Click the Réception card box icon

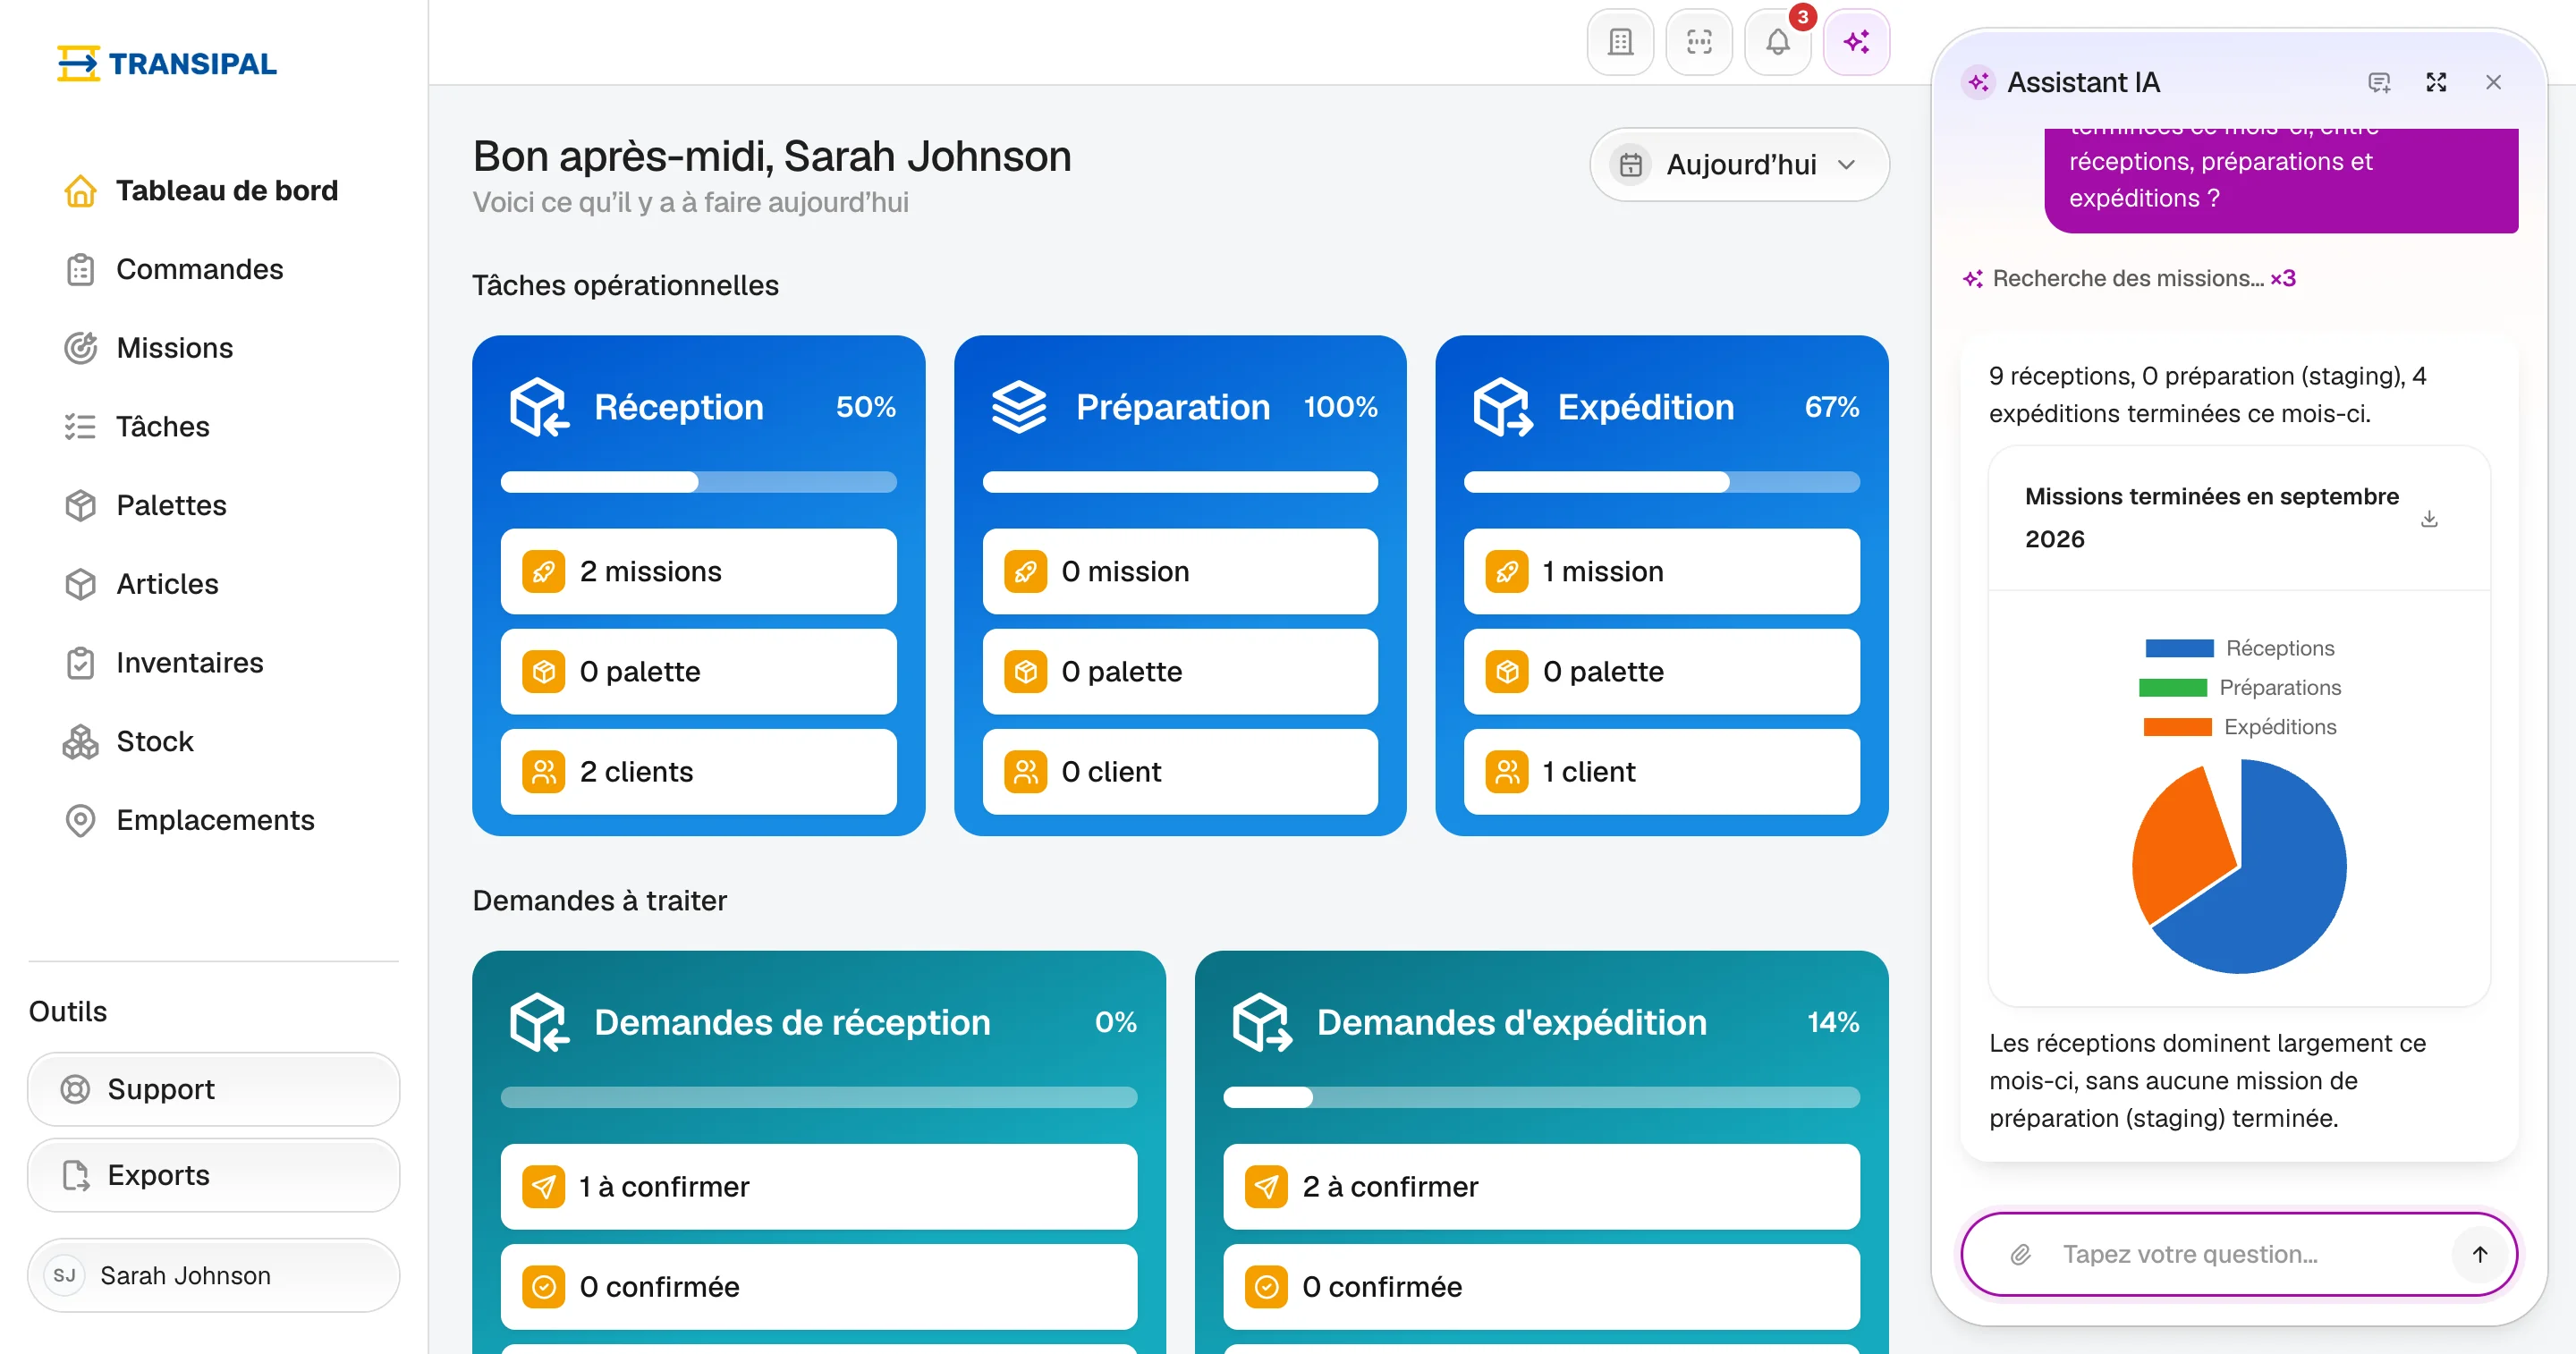click(540, 407)
